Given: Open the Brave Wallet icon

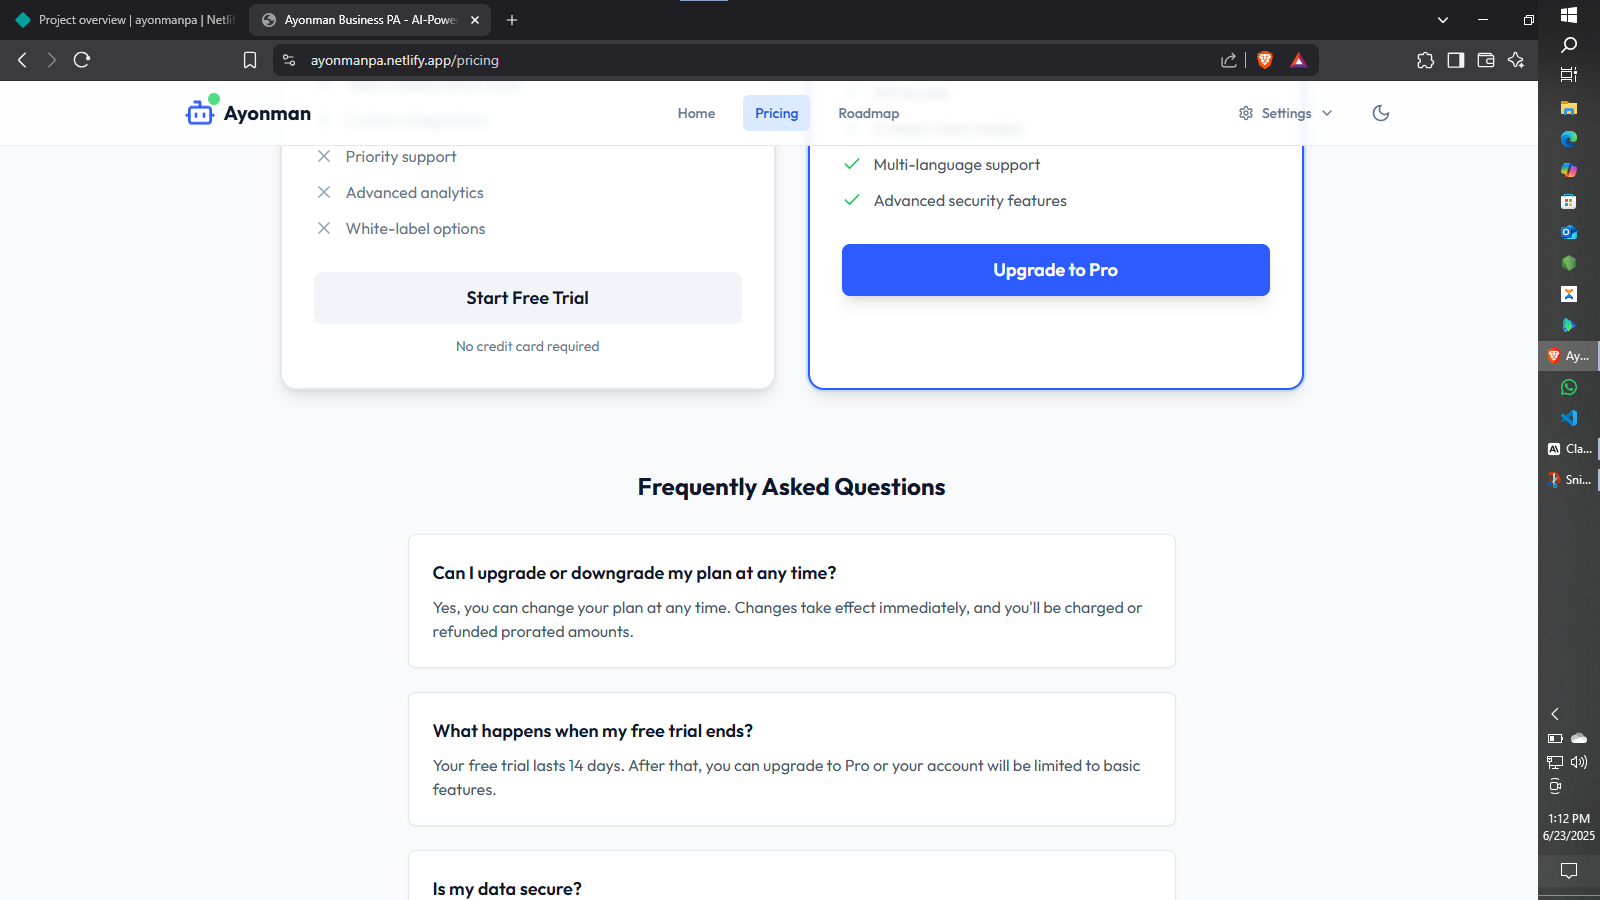Looking at the screenshot, I should [x=1486, y=60].
